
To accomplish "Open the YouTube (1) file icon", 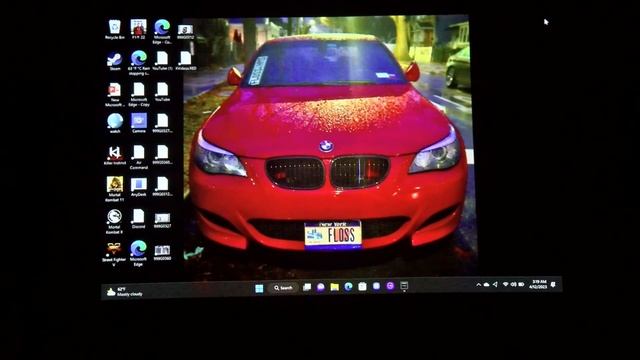I will pos(162,61).
